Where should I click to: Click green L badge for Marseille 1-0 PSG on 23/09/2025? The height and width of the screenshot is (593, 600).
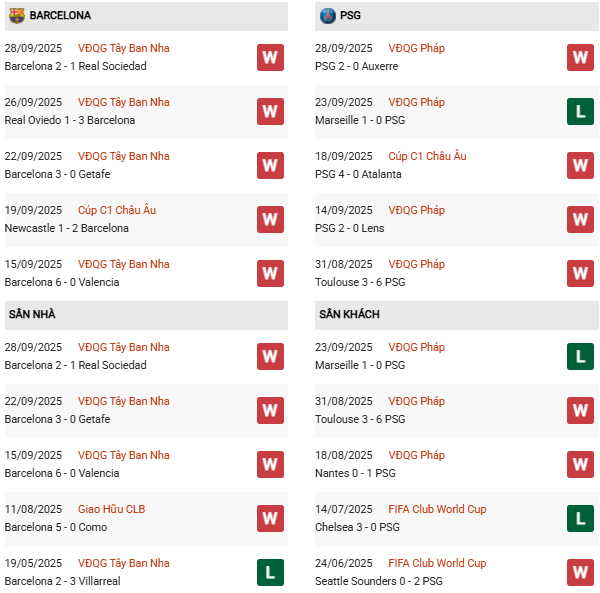(x=581, y=111)
